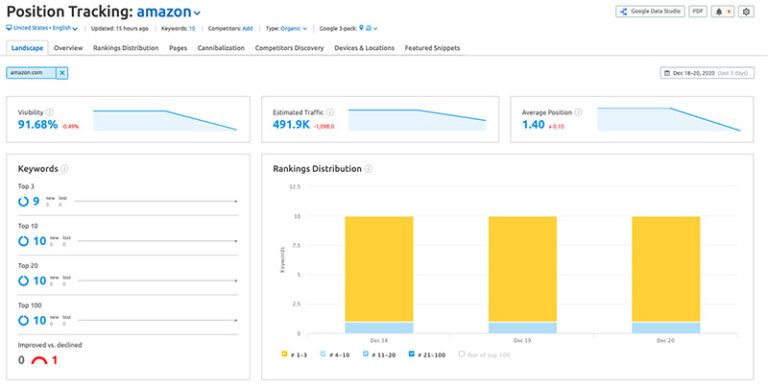Enable Out of top 100 checkbox
This screenshot has width=768, height=390.
462,354
